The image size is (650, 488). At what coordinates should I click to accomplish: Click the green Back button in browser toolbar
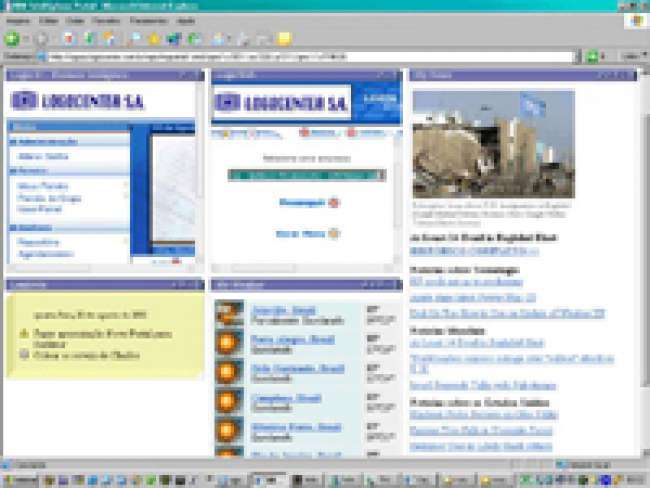point(12,39)
